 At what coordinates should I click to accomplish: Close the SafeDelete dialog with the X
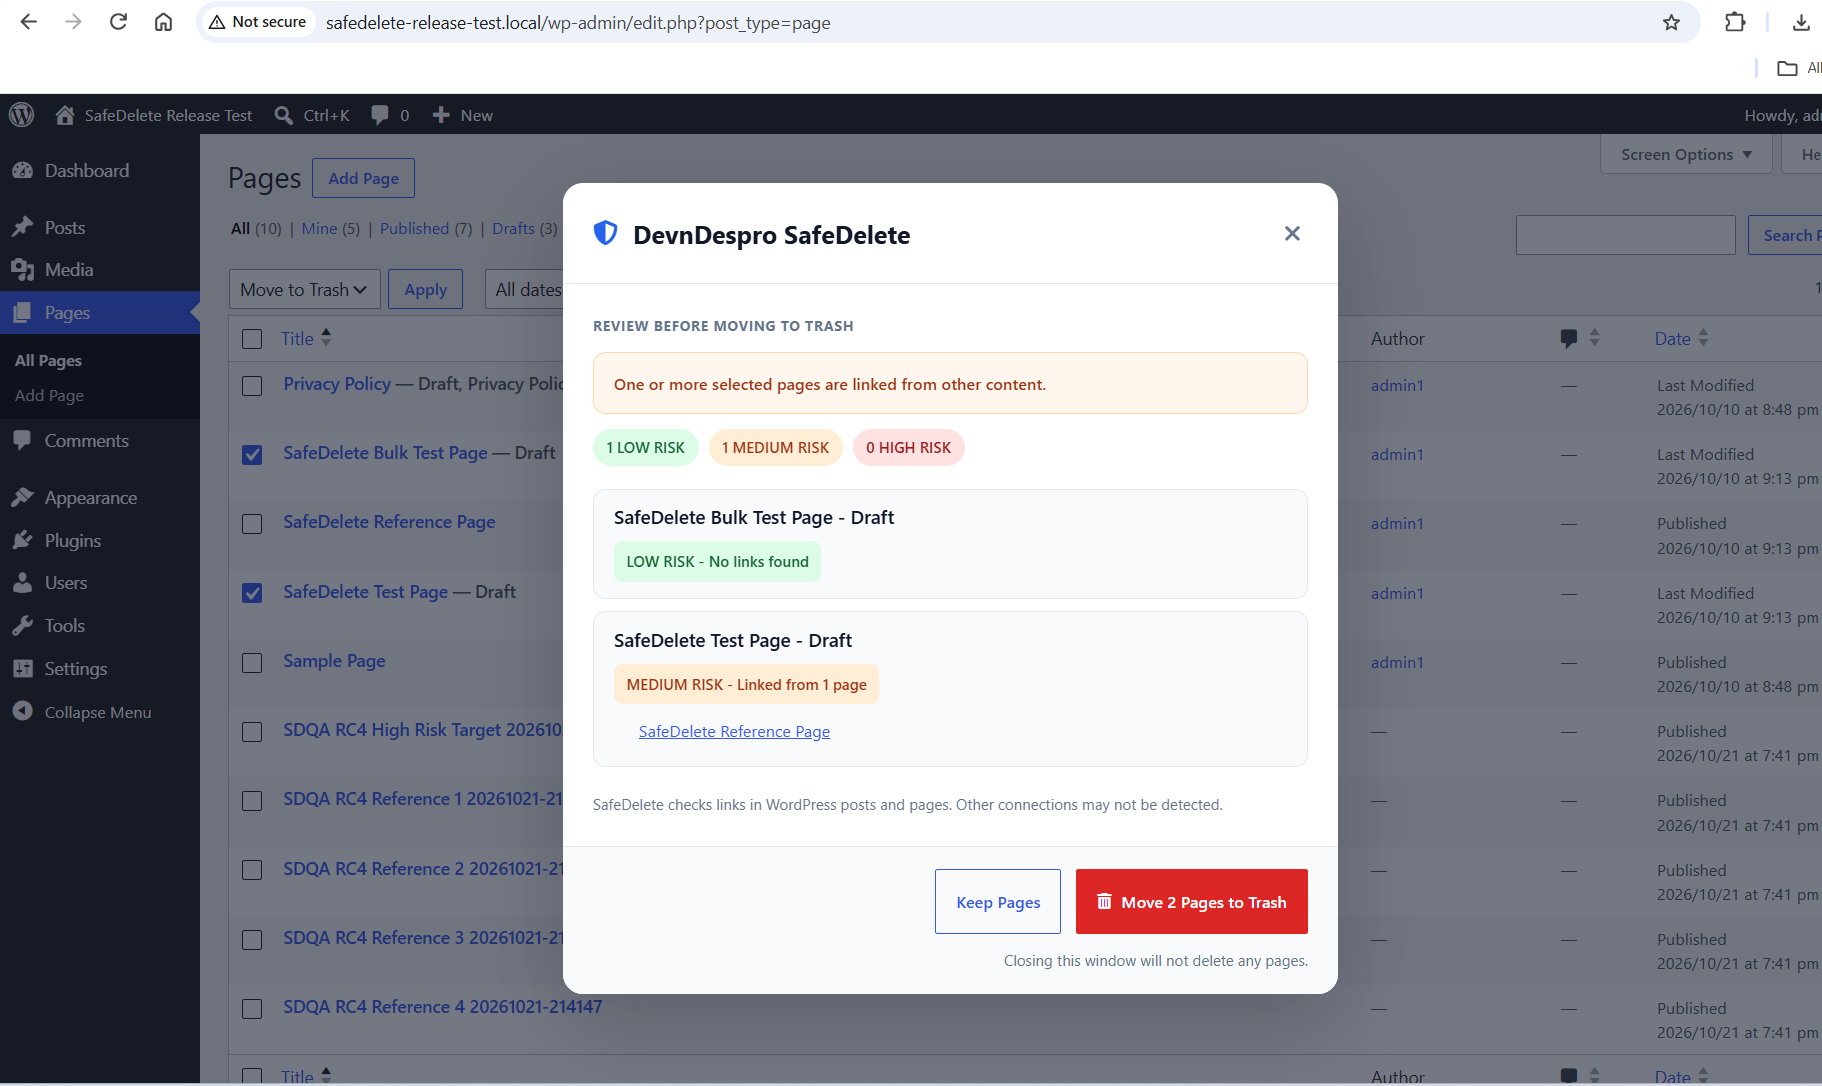click(1292, 233)
